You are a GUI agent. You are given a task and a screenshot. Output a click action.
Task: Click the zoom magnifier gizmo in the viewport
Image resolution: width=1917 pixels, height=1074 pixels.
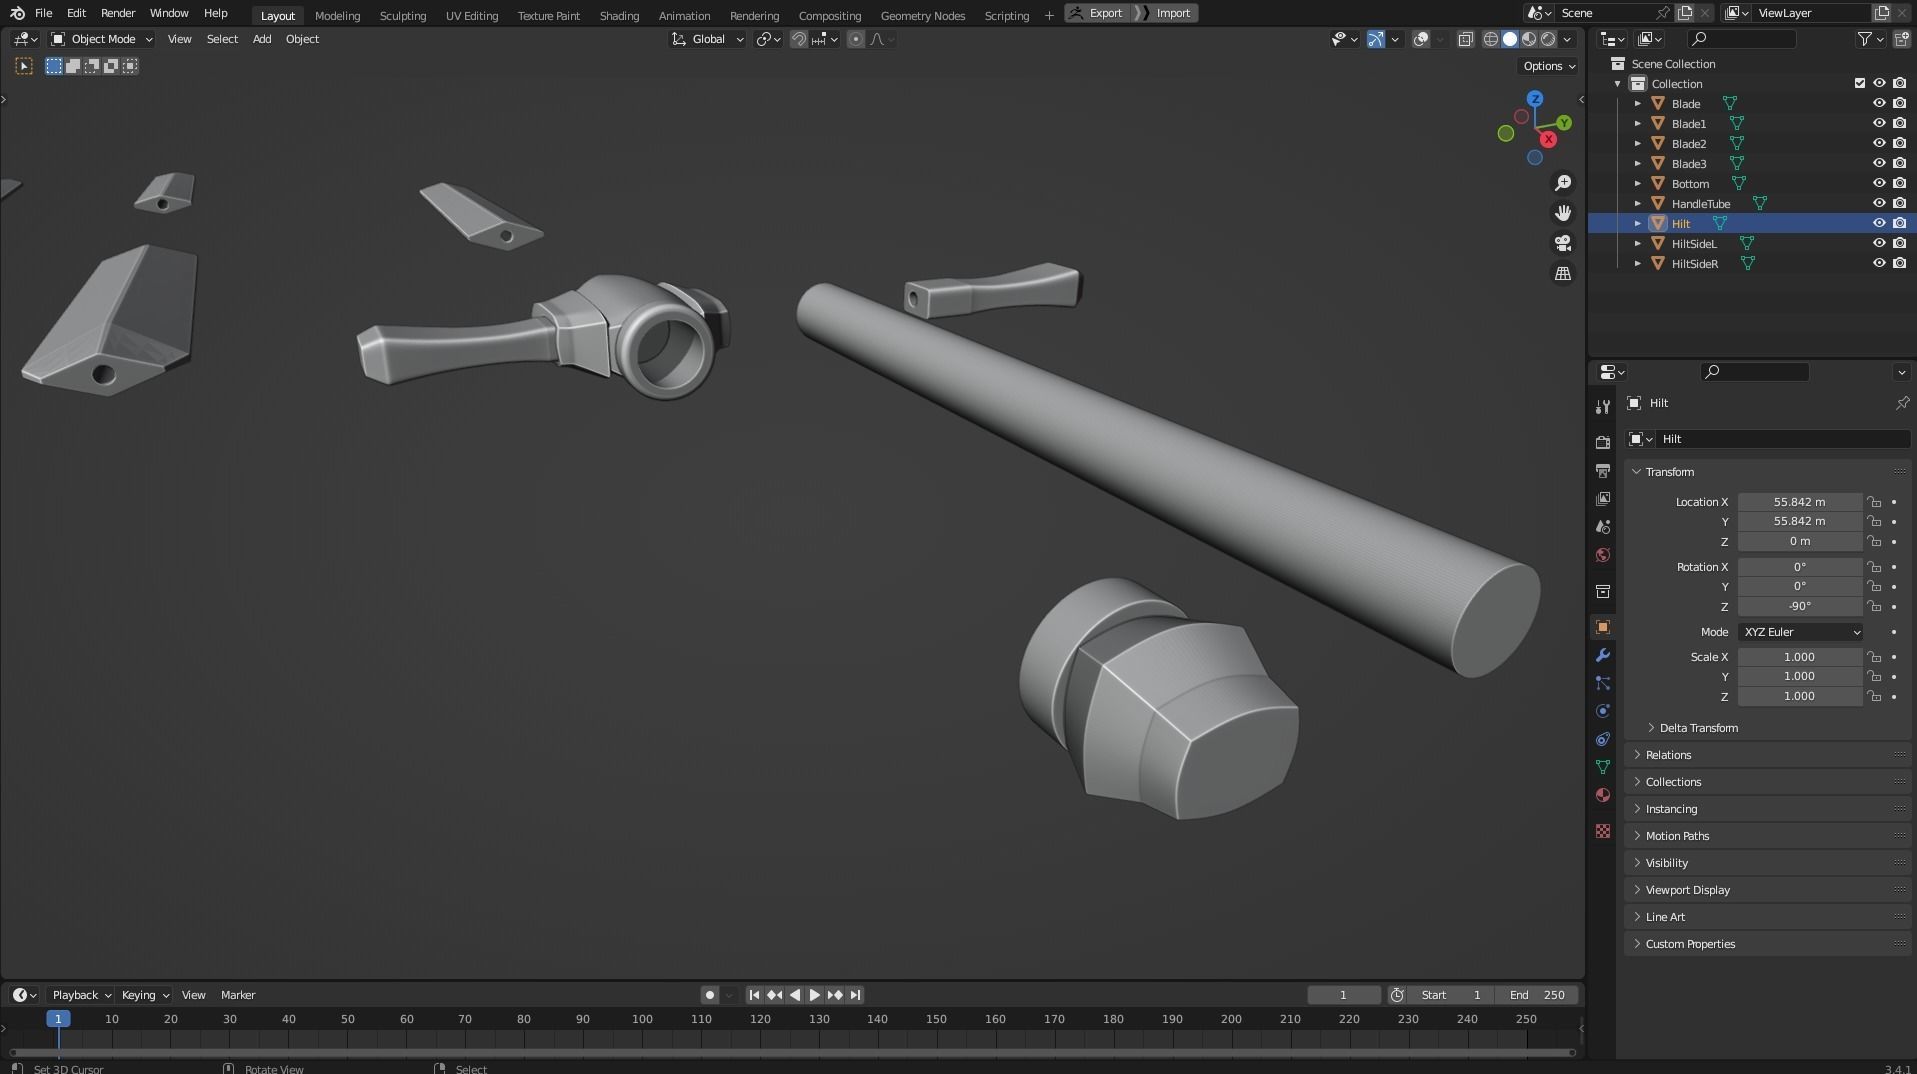click(1562, 183)
